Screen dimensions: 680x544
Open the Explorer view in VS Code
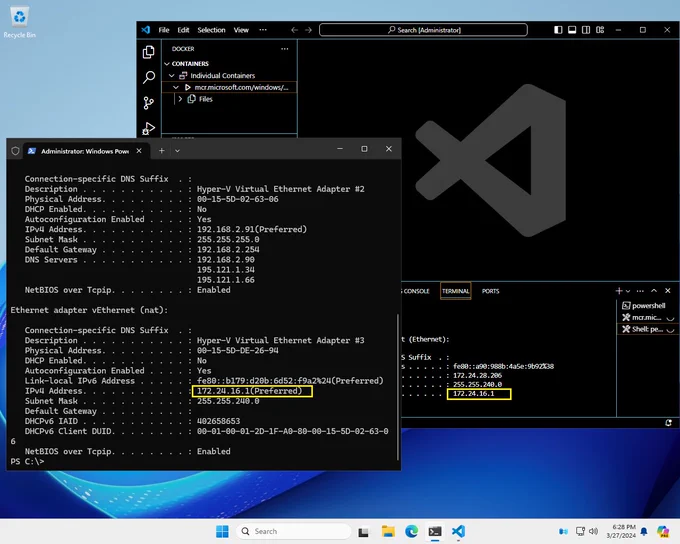pyautogui.click(x=148, y=52)
